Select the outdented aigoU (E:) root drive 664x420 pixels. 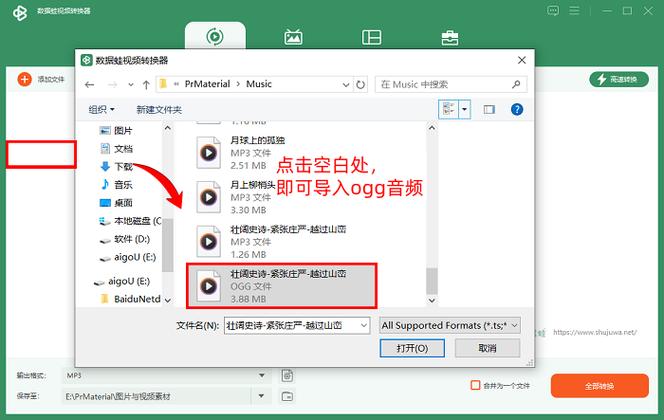coord(122,281)
